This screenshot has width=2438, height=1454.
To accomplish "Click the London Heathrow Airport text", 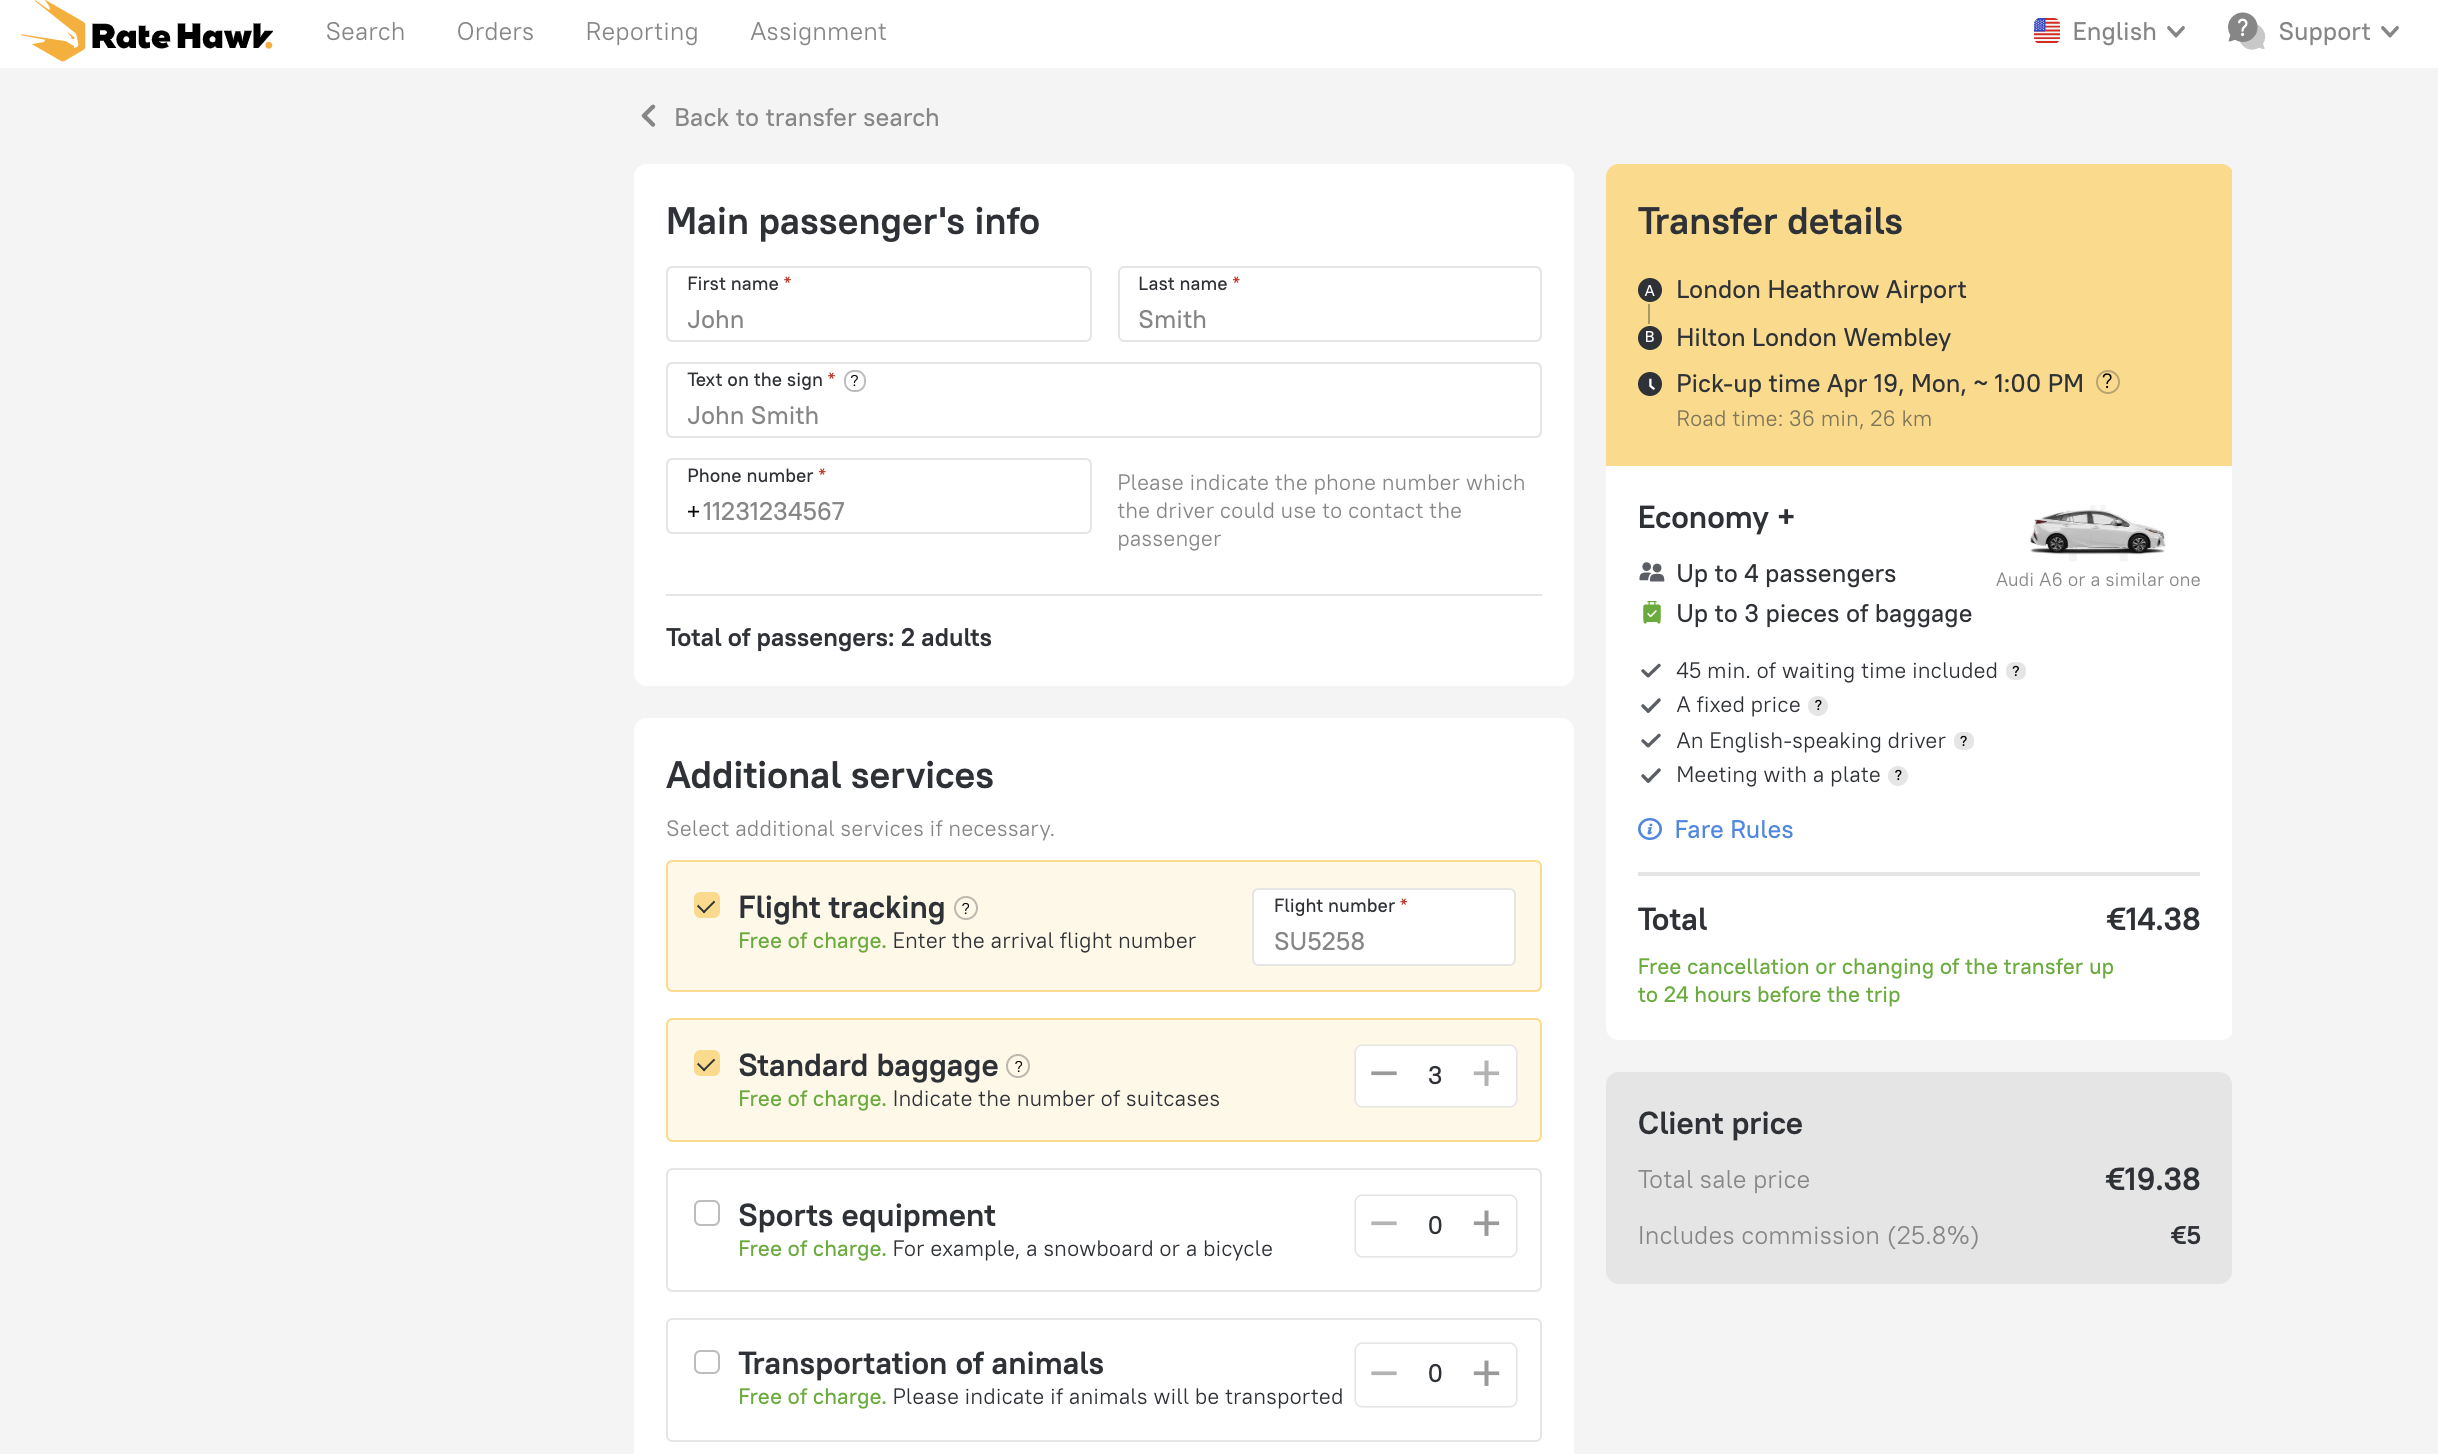I will click(1821, 290).
